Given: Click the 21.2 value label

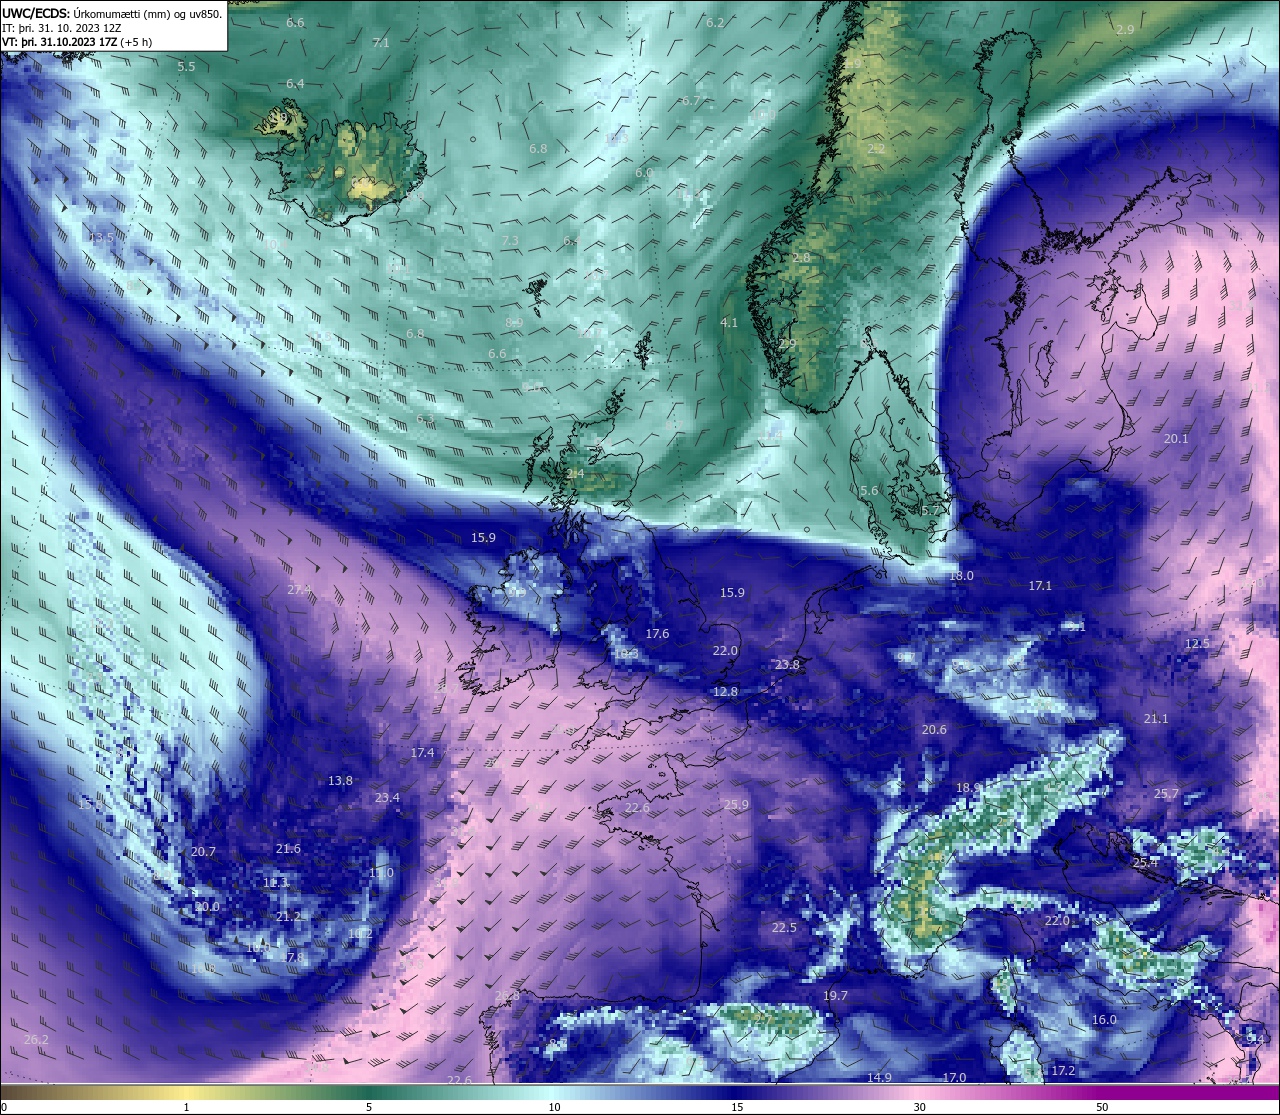Looking at the screenshot, I should (288, 917).
